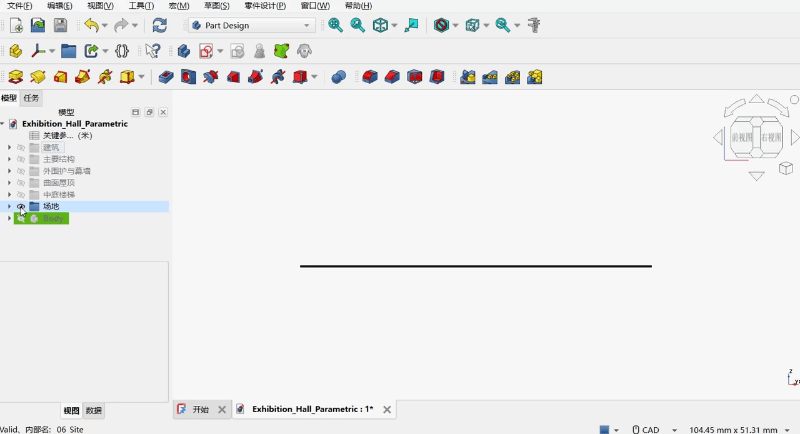Expand the 曲面屋顶 tree node
Image resolution: width=800 pixels, height=434 pixels.
[9, 183]
